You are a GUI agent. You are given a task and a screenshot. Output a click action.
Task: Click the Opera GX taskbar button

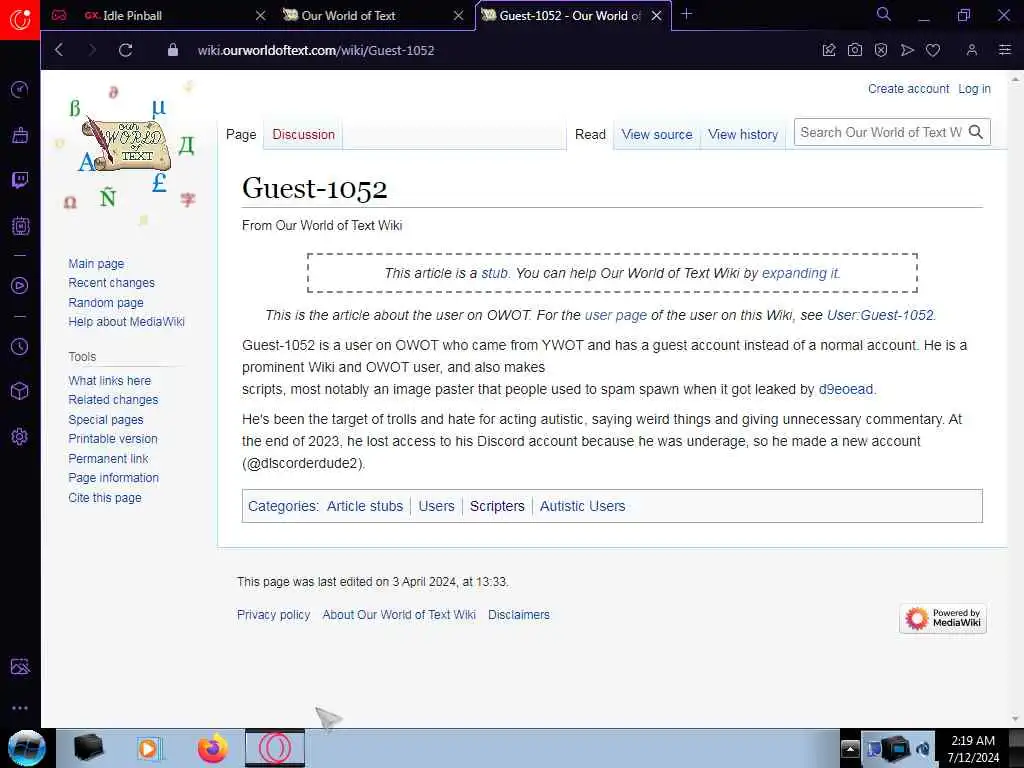point(275,748)
